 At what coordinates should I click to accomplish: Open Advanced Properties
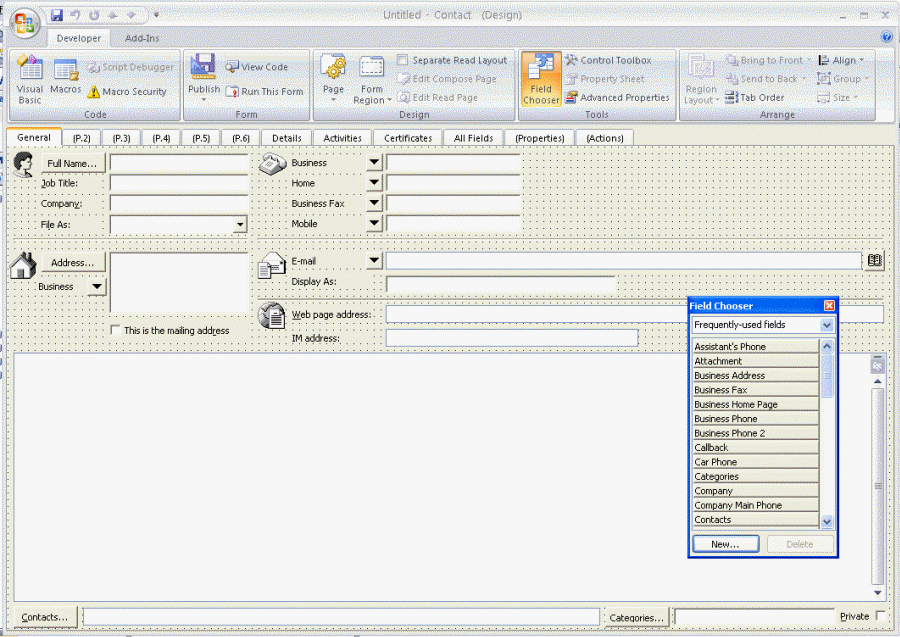pos(618,98)
